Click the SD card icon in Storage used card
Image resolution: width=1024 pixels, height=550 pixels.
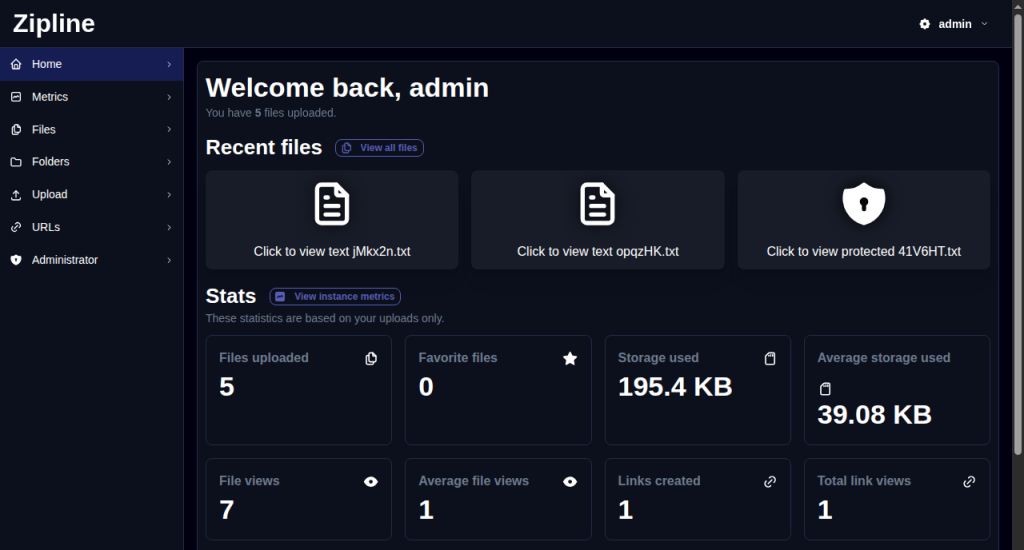[770, 359]
